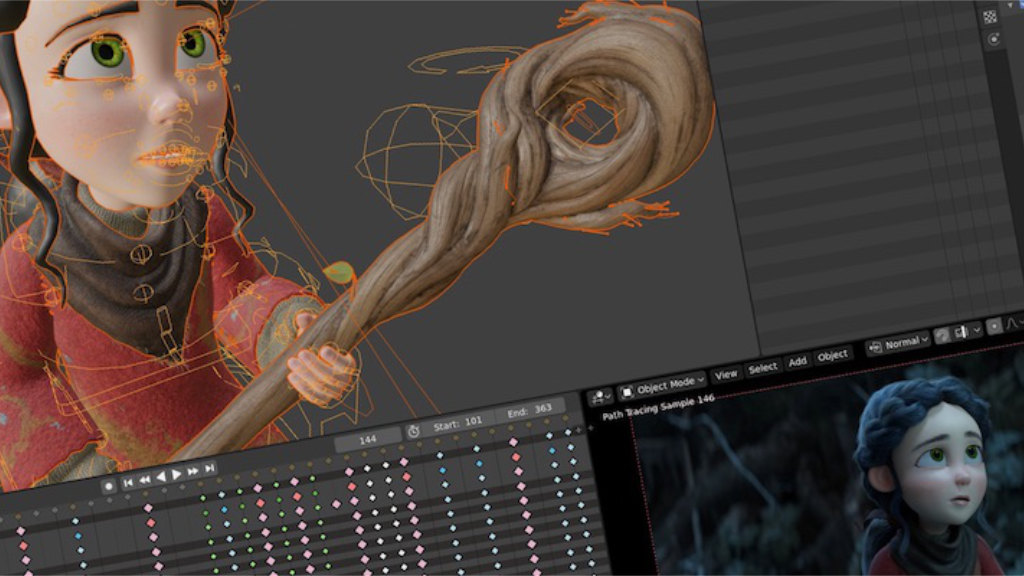Open the editor type dropdown beside Object Mode
The width and height of the screenshot is (1024, 576).
point(601,396)
